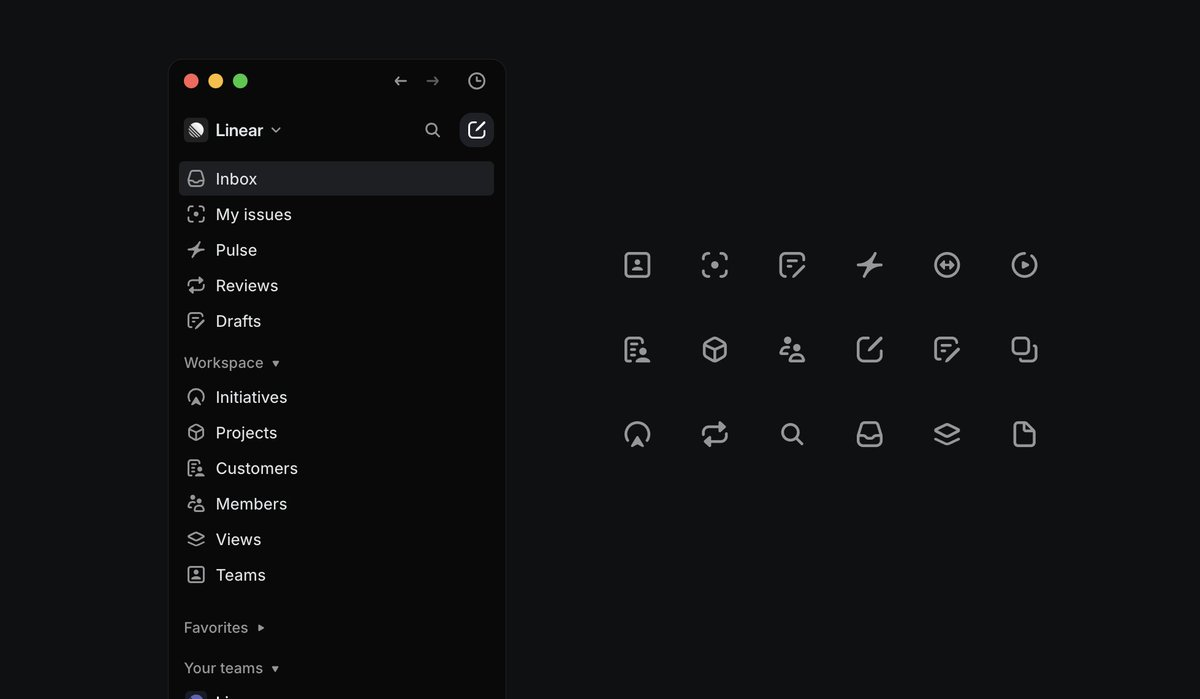The height and width of the screenshot is (699, 1200).
Task: Go to My issues
Action: [336, 214]
